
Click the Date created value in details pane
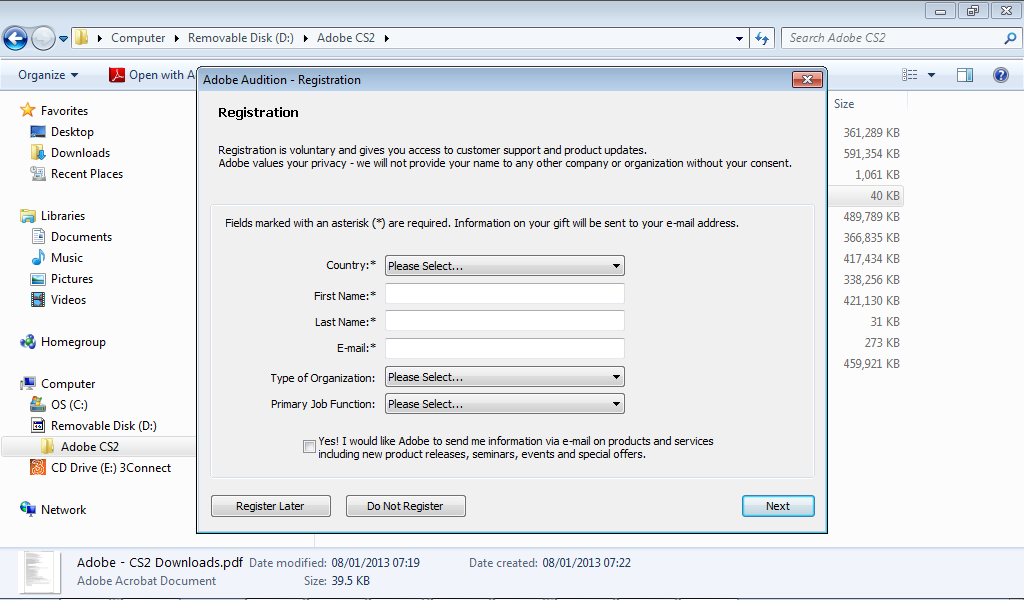[x=586, y=563]
